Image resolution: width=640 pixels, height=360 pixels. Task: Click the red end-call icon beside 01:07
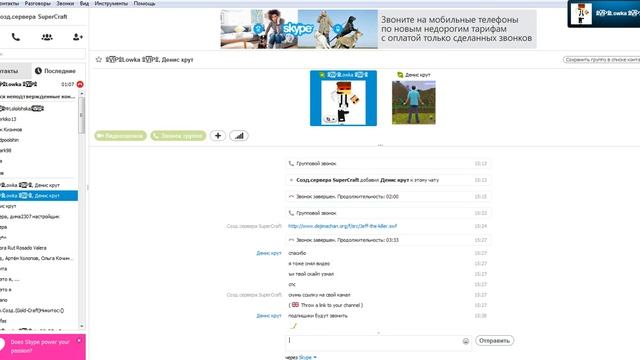pos(80,84)
